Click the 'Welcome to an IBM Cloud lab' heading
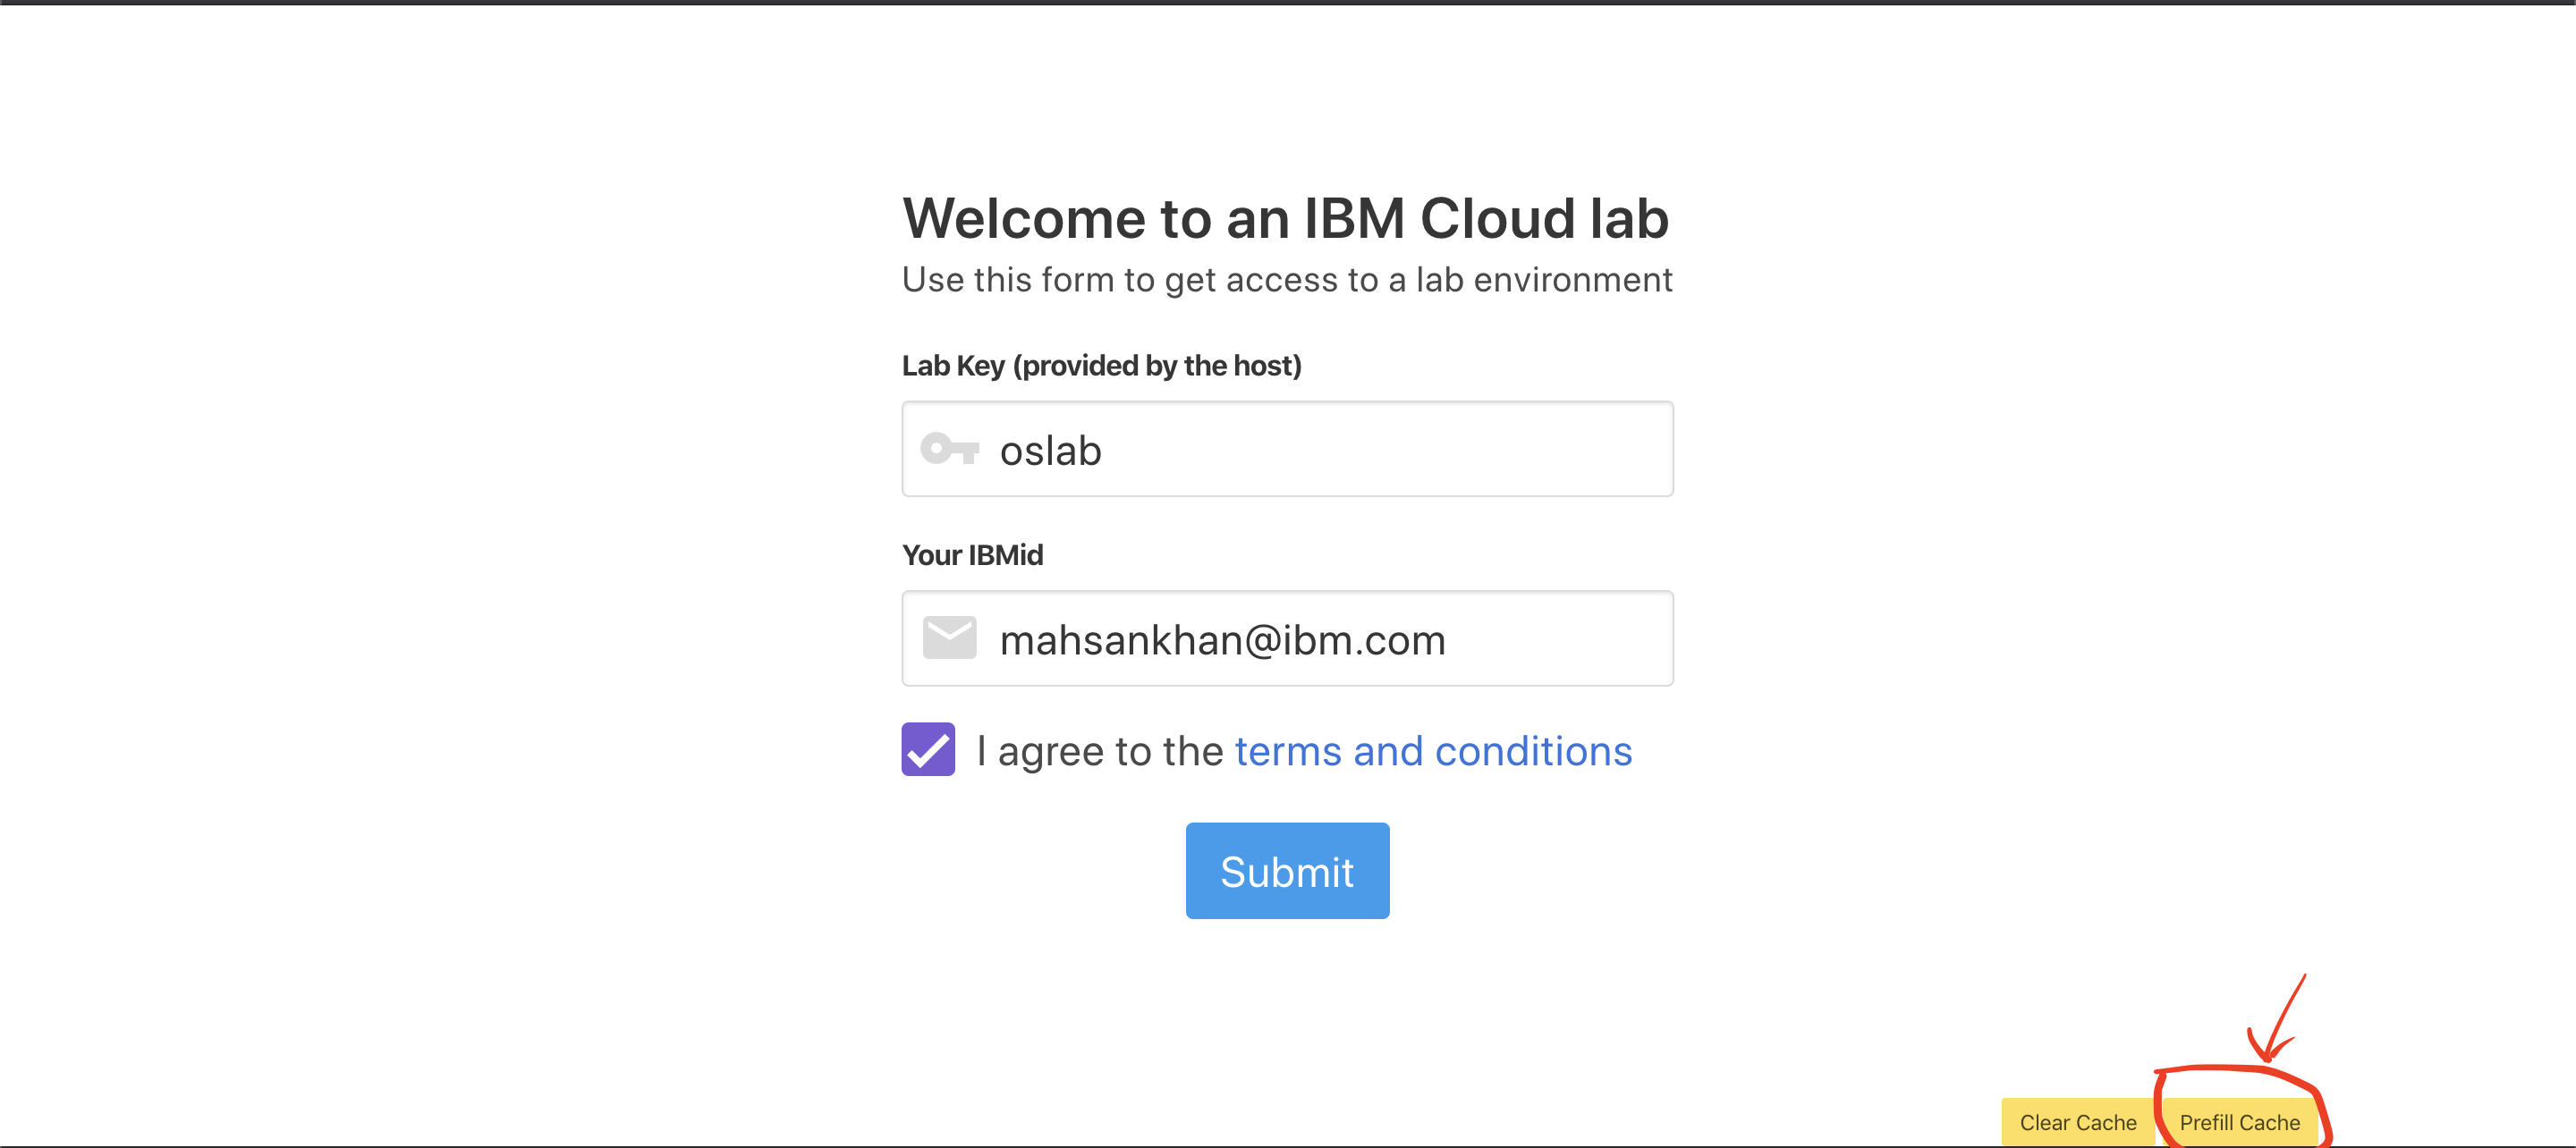Viewport: 2576px width, 1148px height. 1285,218
